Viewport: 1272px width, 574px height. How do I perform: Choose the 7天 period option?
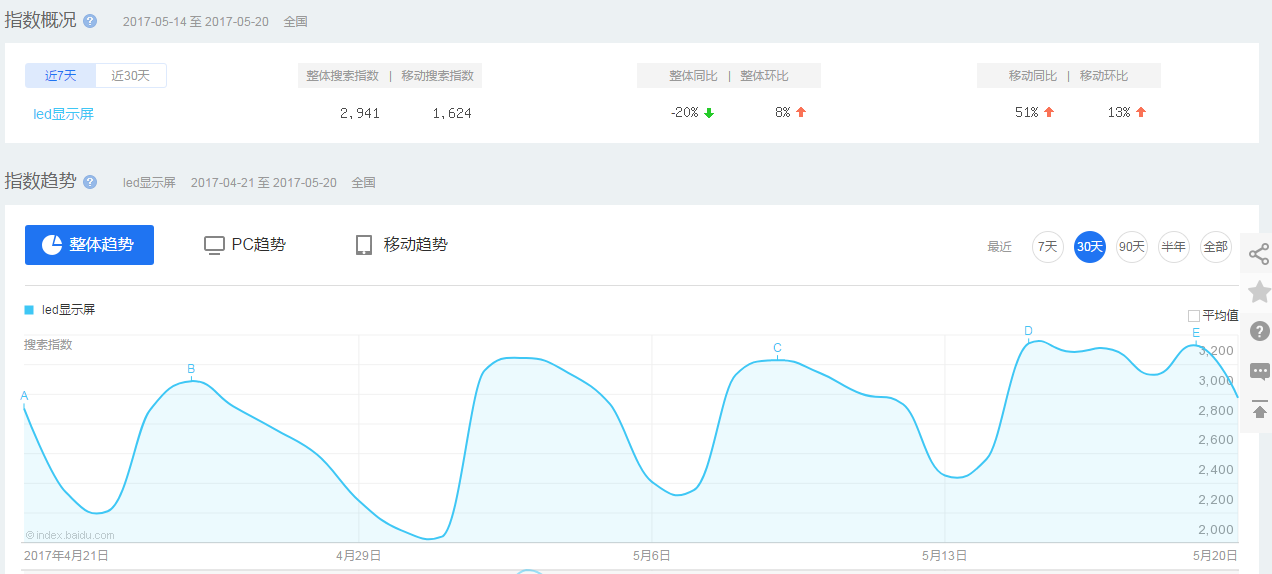click(1048, 247)
